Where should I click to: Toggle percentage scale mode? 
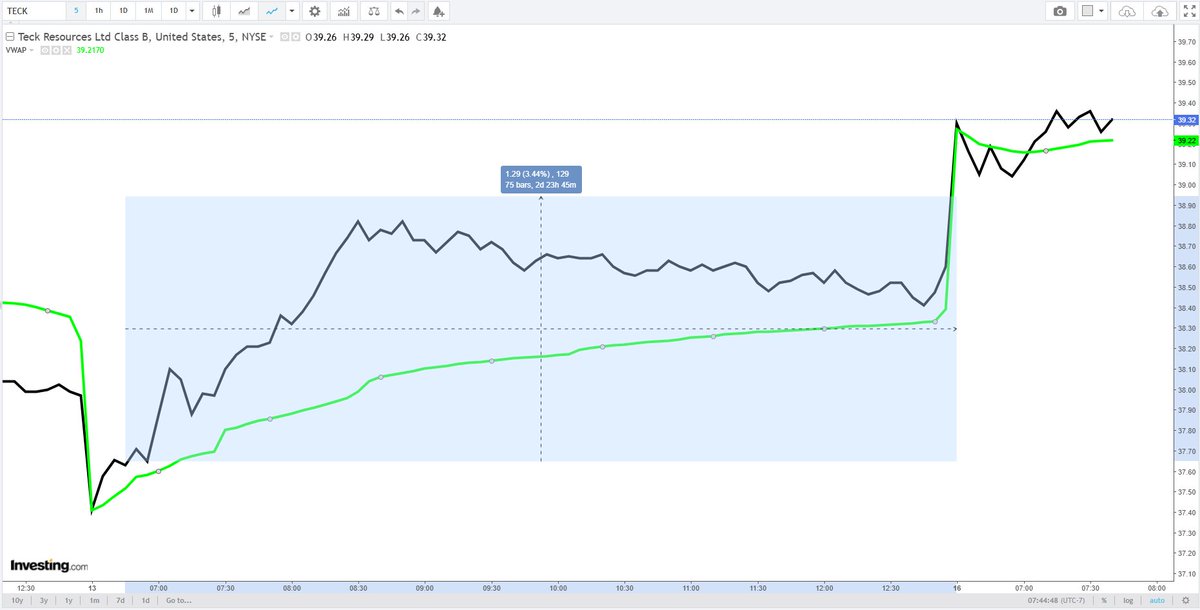pyautogui.click(x=1104, y=600)
